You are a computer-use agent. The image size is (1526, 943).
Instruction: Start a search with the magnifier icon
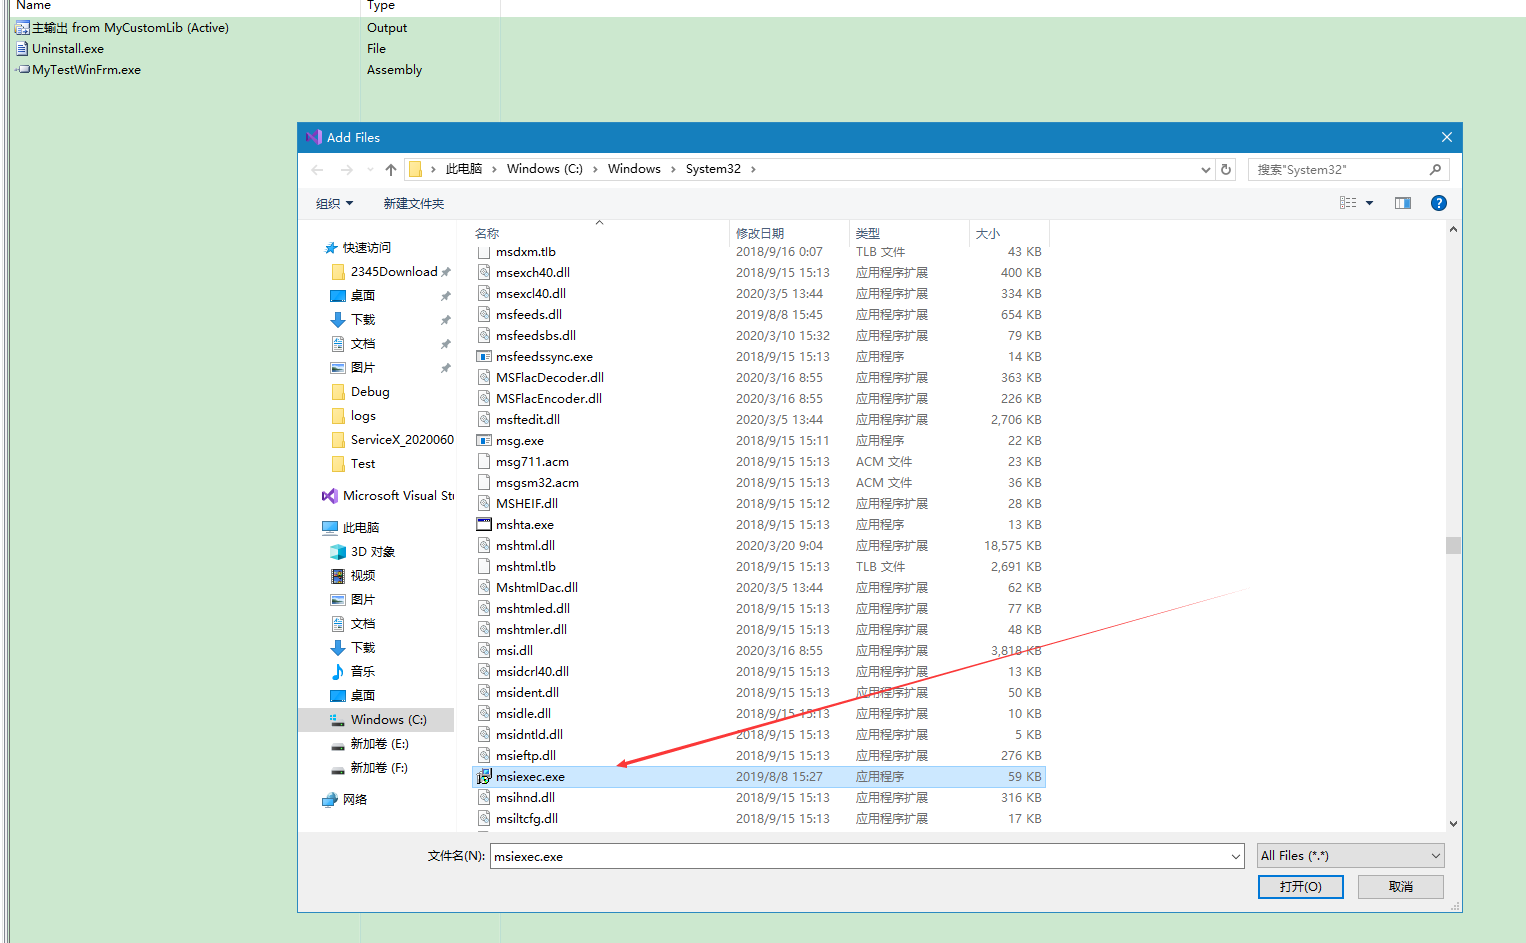click(1435, 169)
